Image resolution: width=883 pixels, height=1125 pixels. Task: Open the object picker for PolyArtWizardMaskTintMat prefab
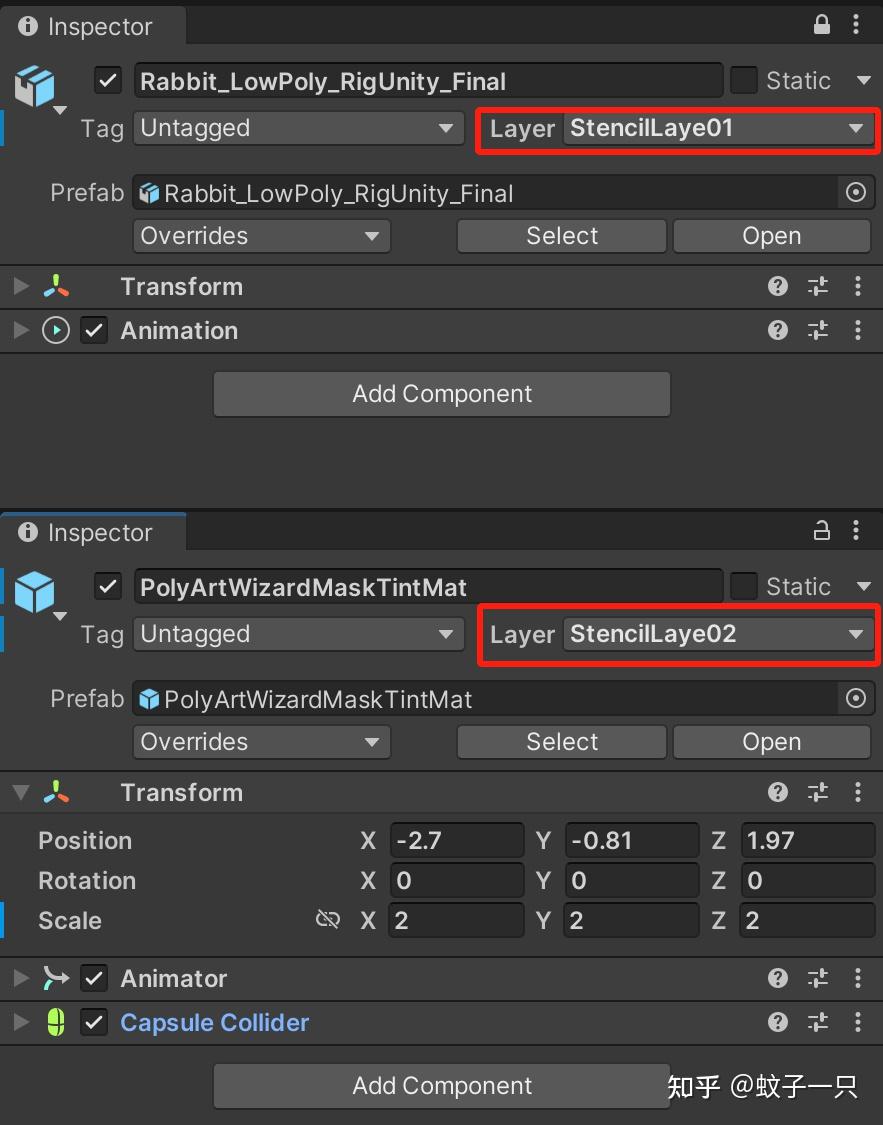tap(856, 698)
